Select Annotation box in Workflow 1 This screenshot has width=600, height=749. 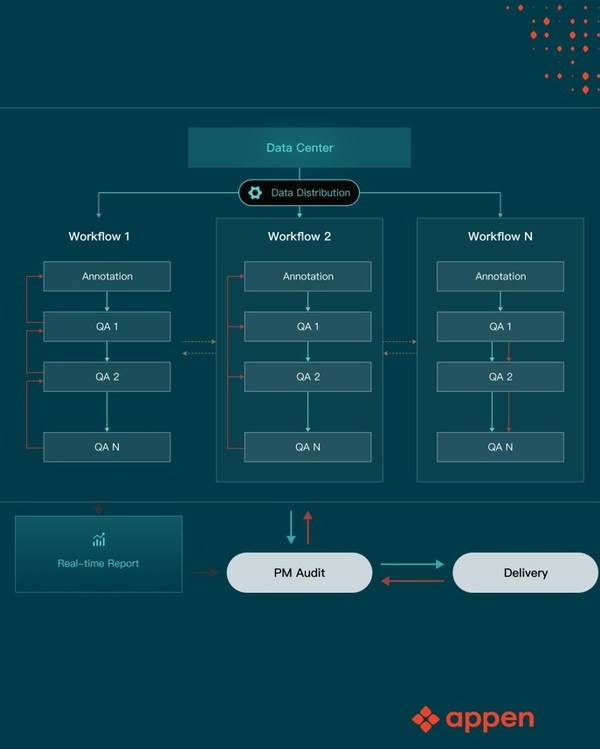[x=107, y=276]
